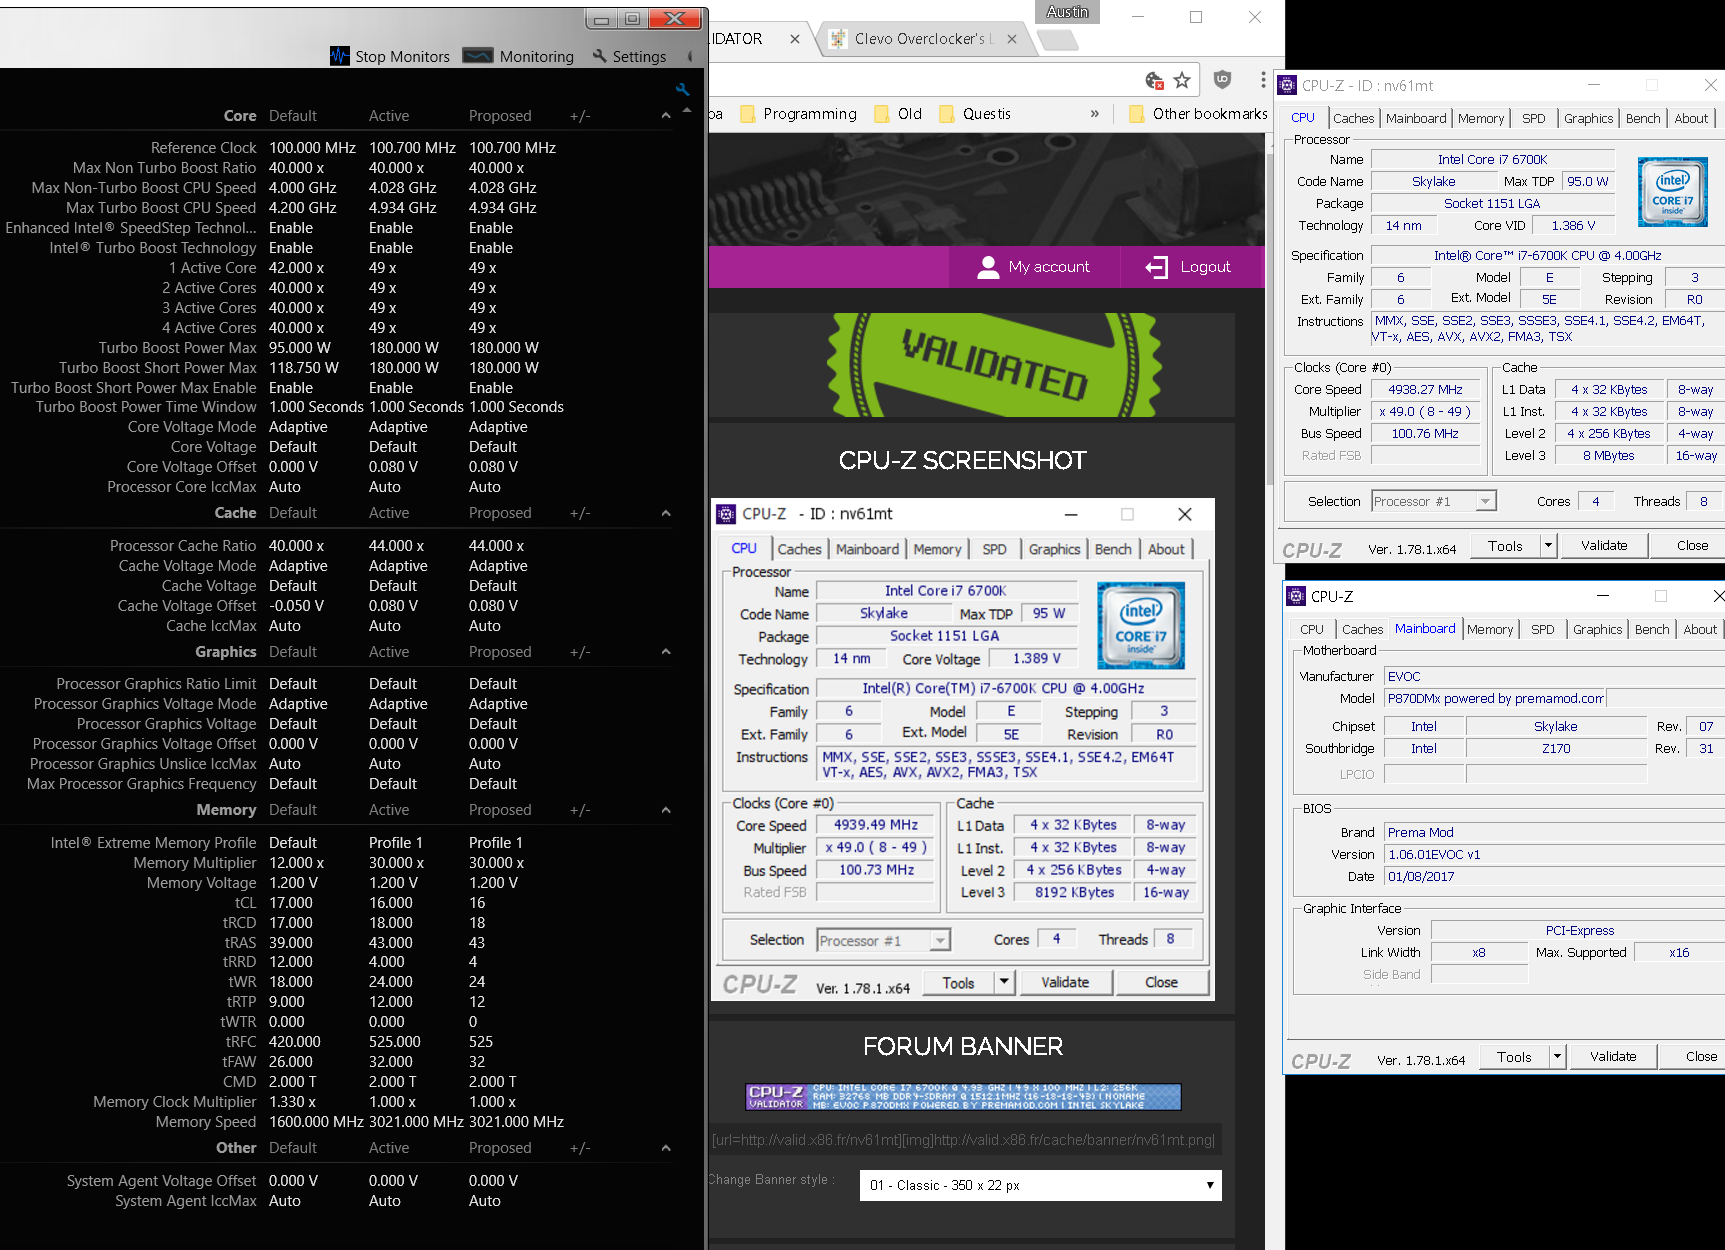
Task: Open SPD tab in EVOC mainboard CPU-Z window
Action: tap(1542, 629)
